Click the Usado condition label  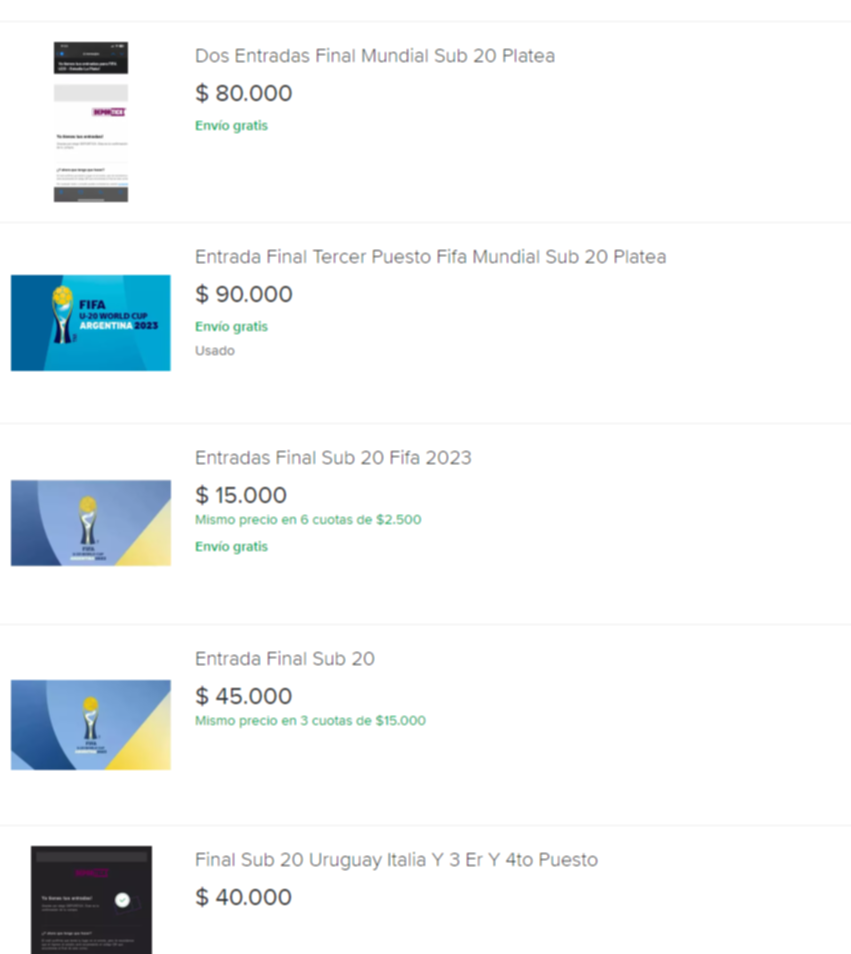point(215,350)
